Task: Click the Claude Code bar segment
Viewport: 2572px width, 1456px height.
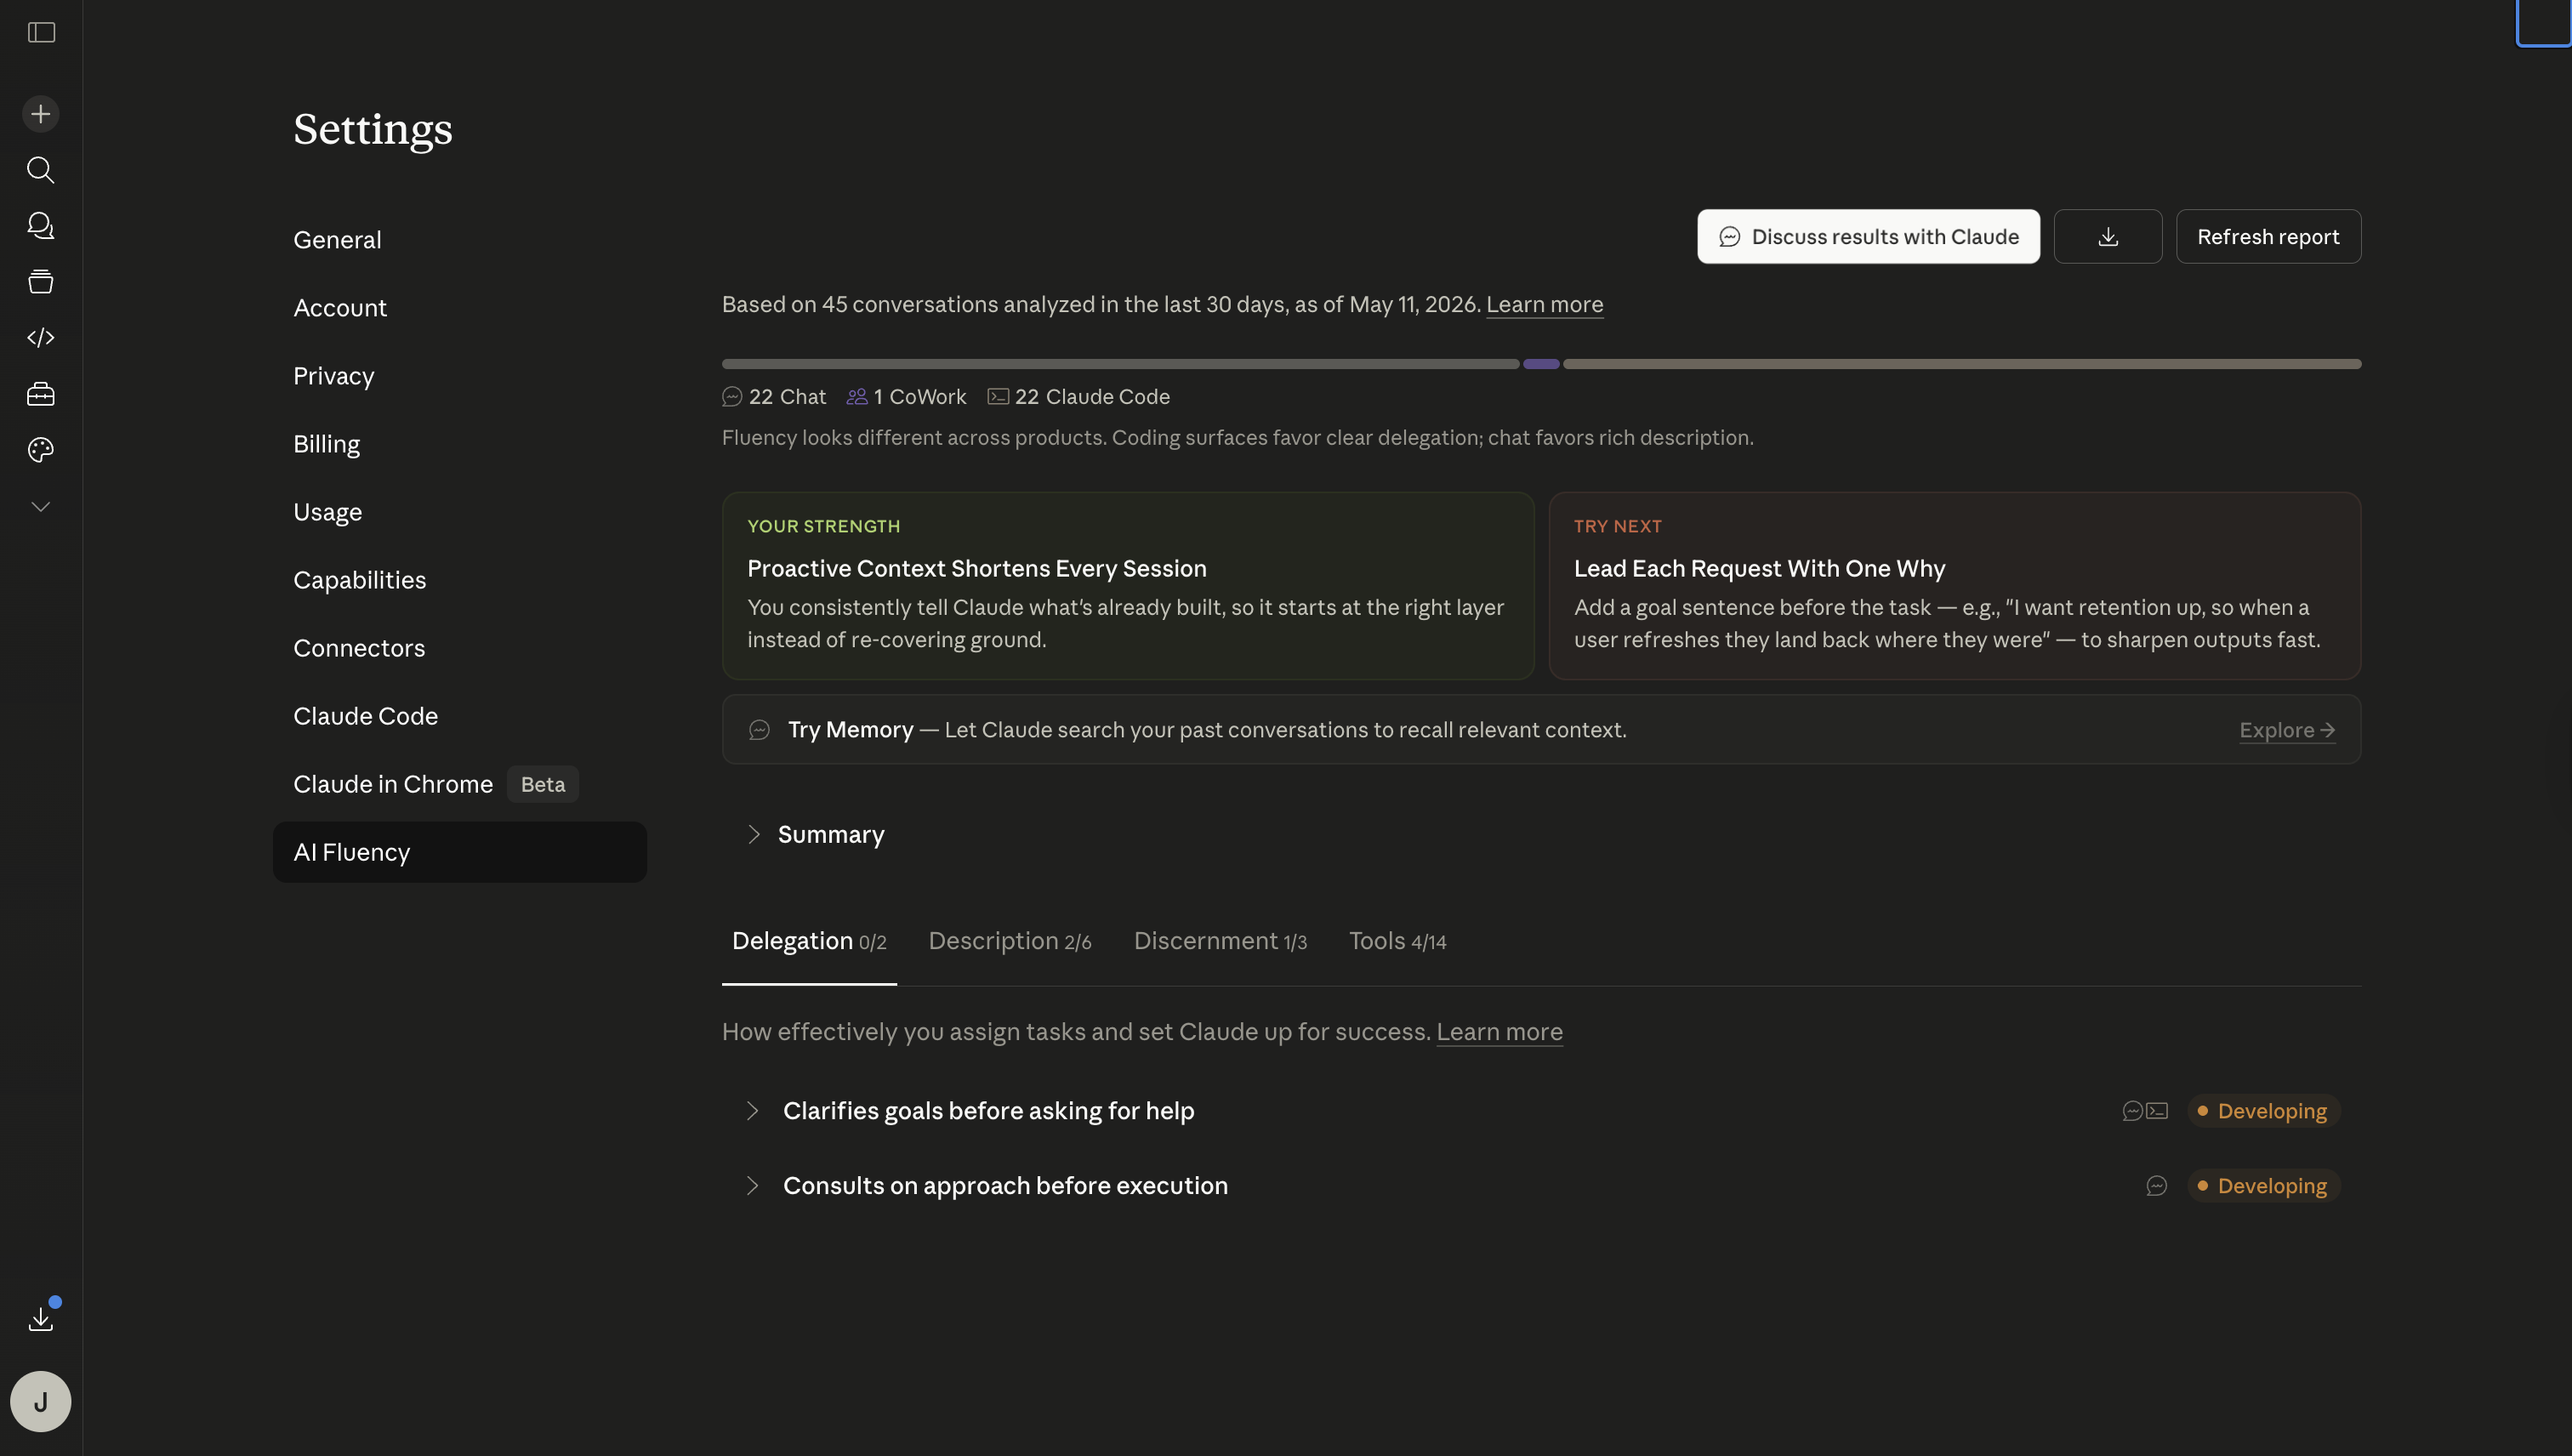Action: (1962, 364)
